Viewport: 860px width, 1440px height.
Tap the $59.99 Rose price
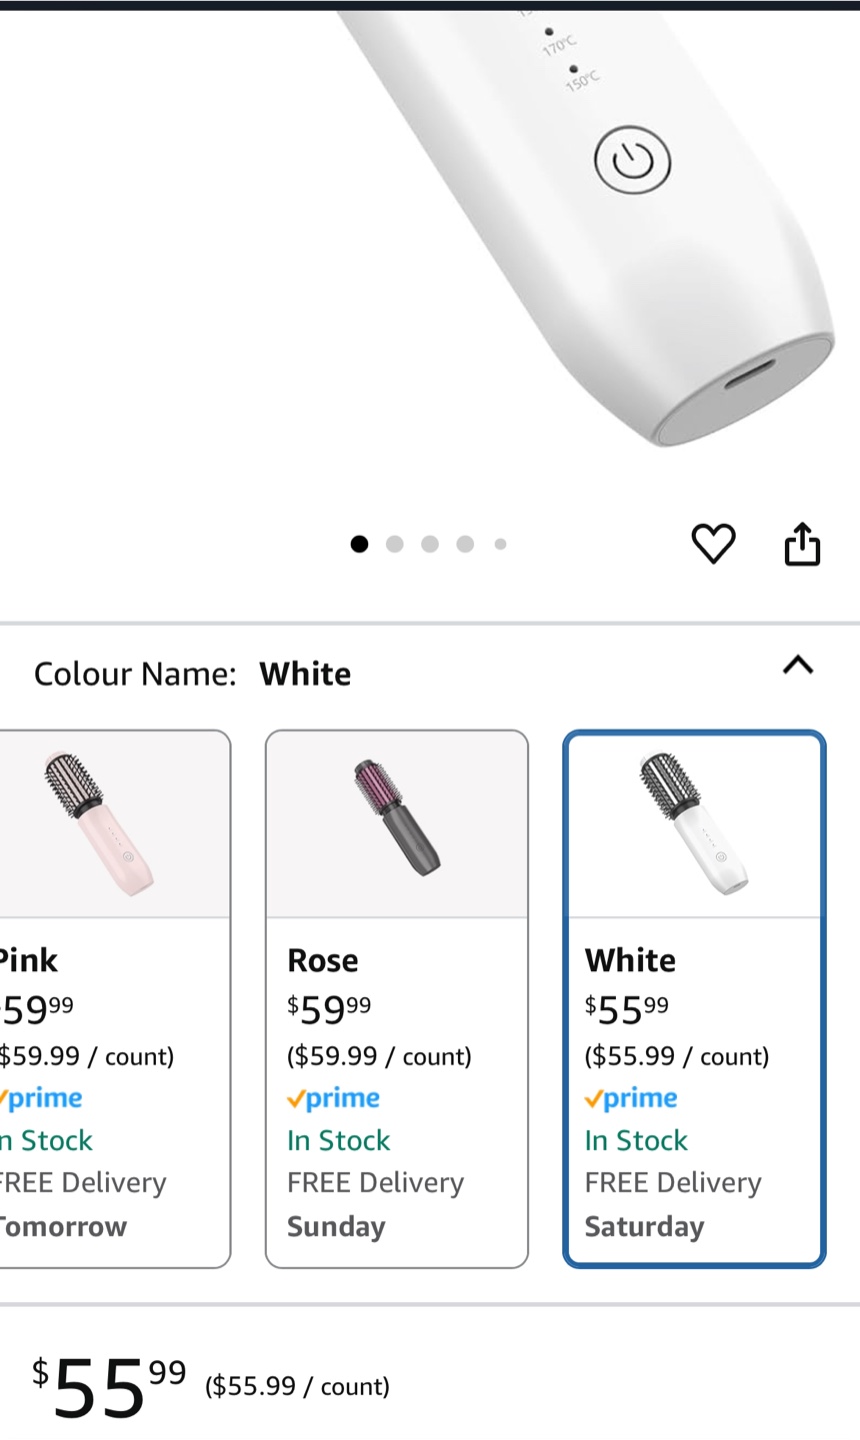pos(329,1008)
